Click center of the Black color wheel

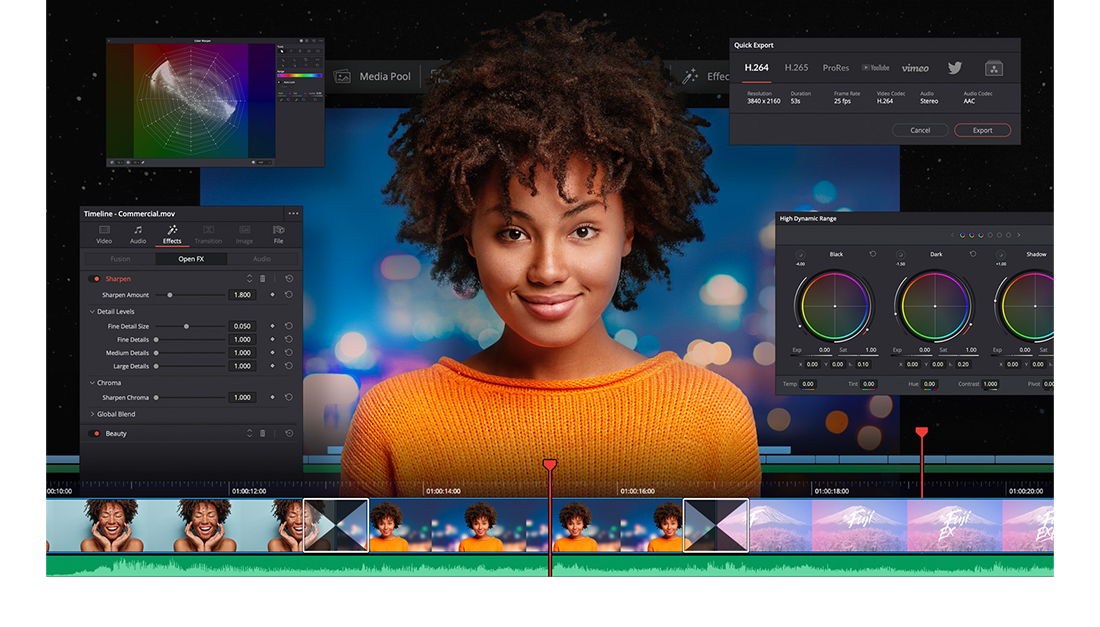[834, 306]
